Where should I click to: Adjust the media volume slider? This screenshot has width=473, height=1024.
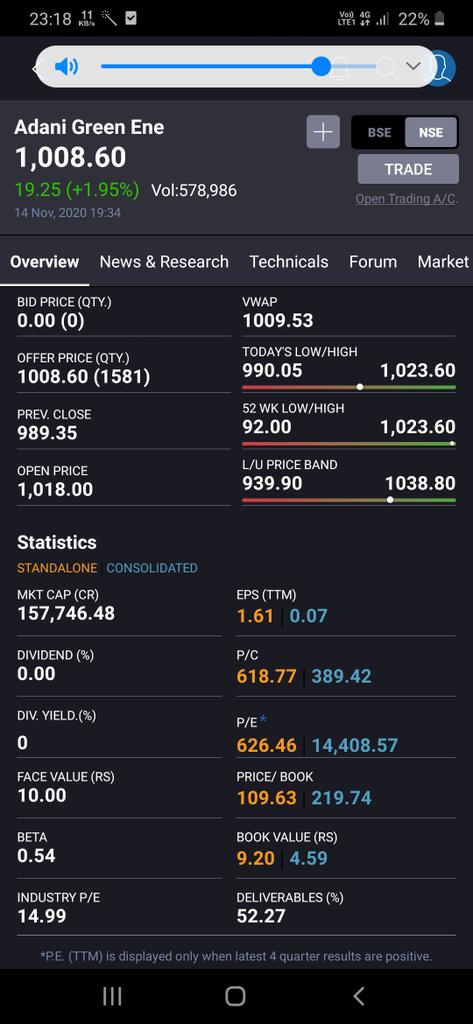click(238, 67)
